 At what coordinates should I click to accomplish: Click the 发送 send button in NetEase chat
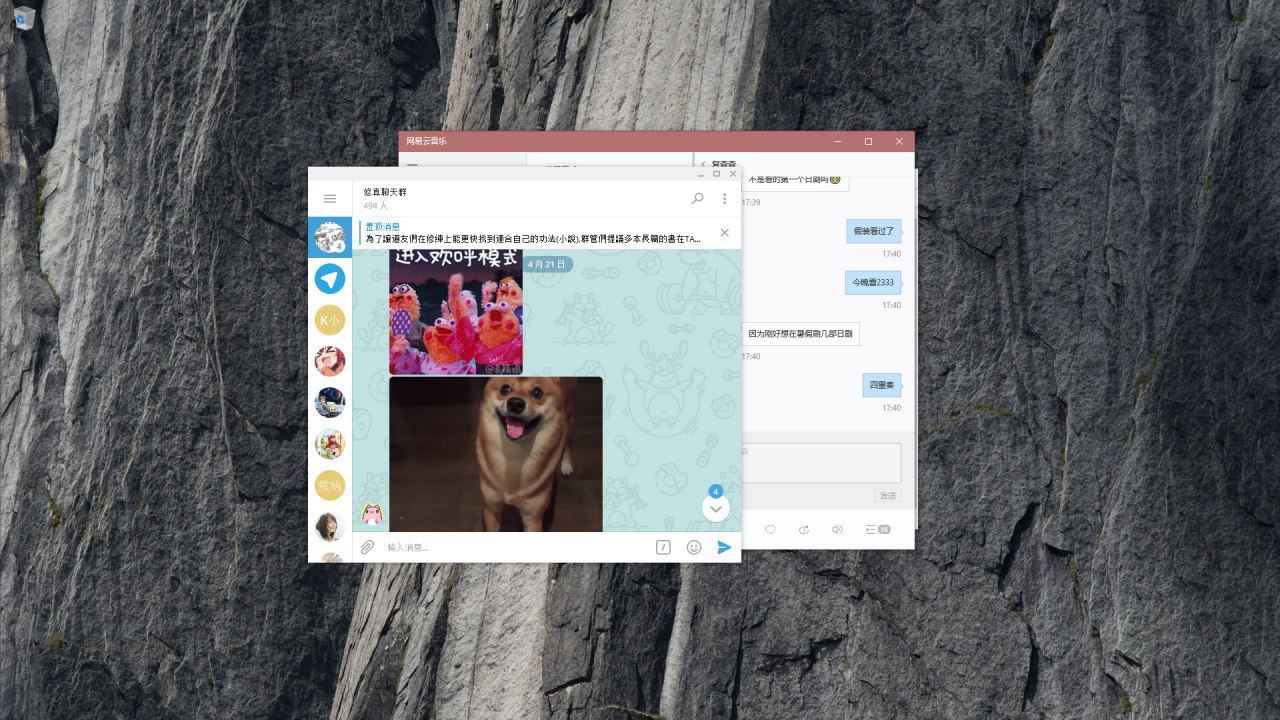tap(887, 496)
